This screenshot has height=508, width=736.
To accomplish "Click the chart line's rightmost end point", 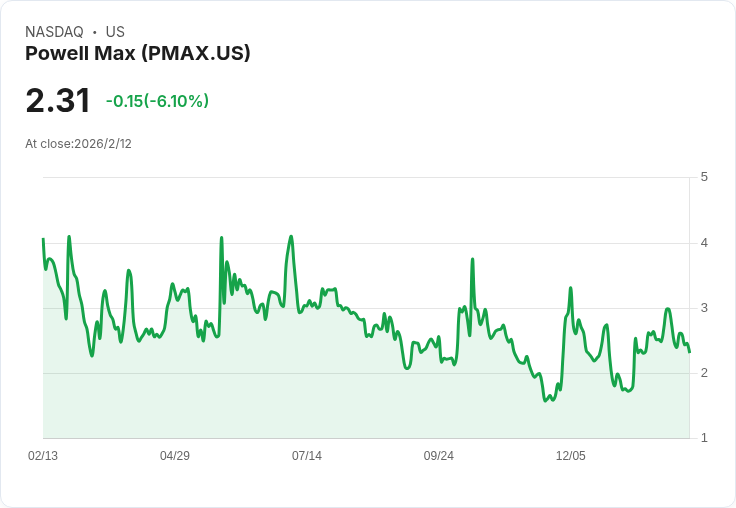I will point(690,352).
